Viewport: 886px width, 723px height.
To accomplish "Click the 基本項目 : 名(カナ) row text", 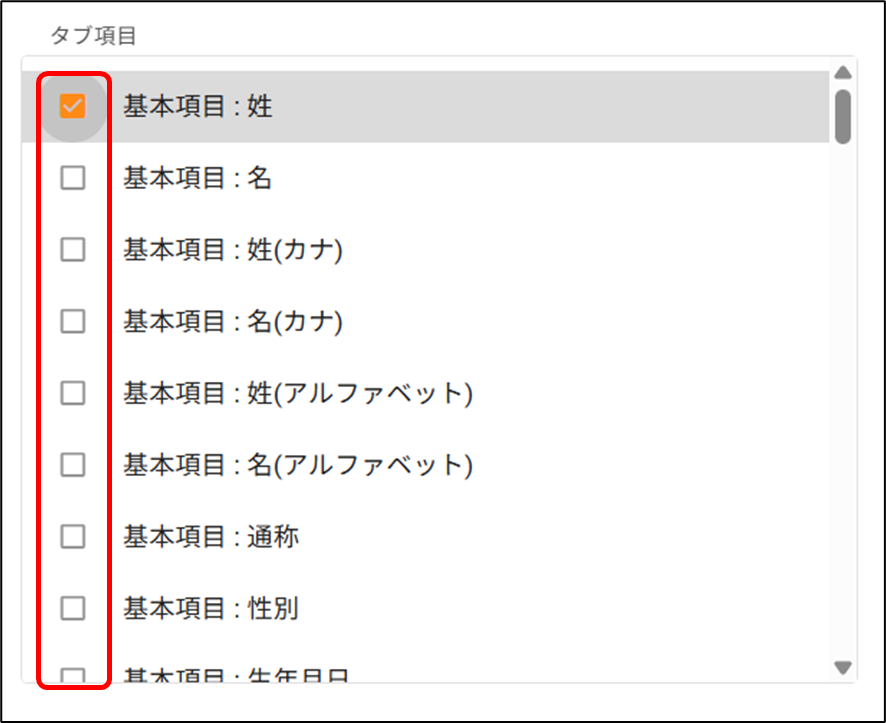I will coord(233,321).
